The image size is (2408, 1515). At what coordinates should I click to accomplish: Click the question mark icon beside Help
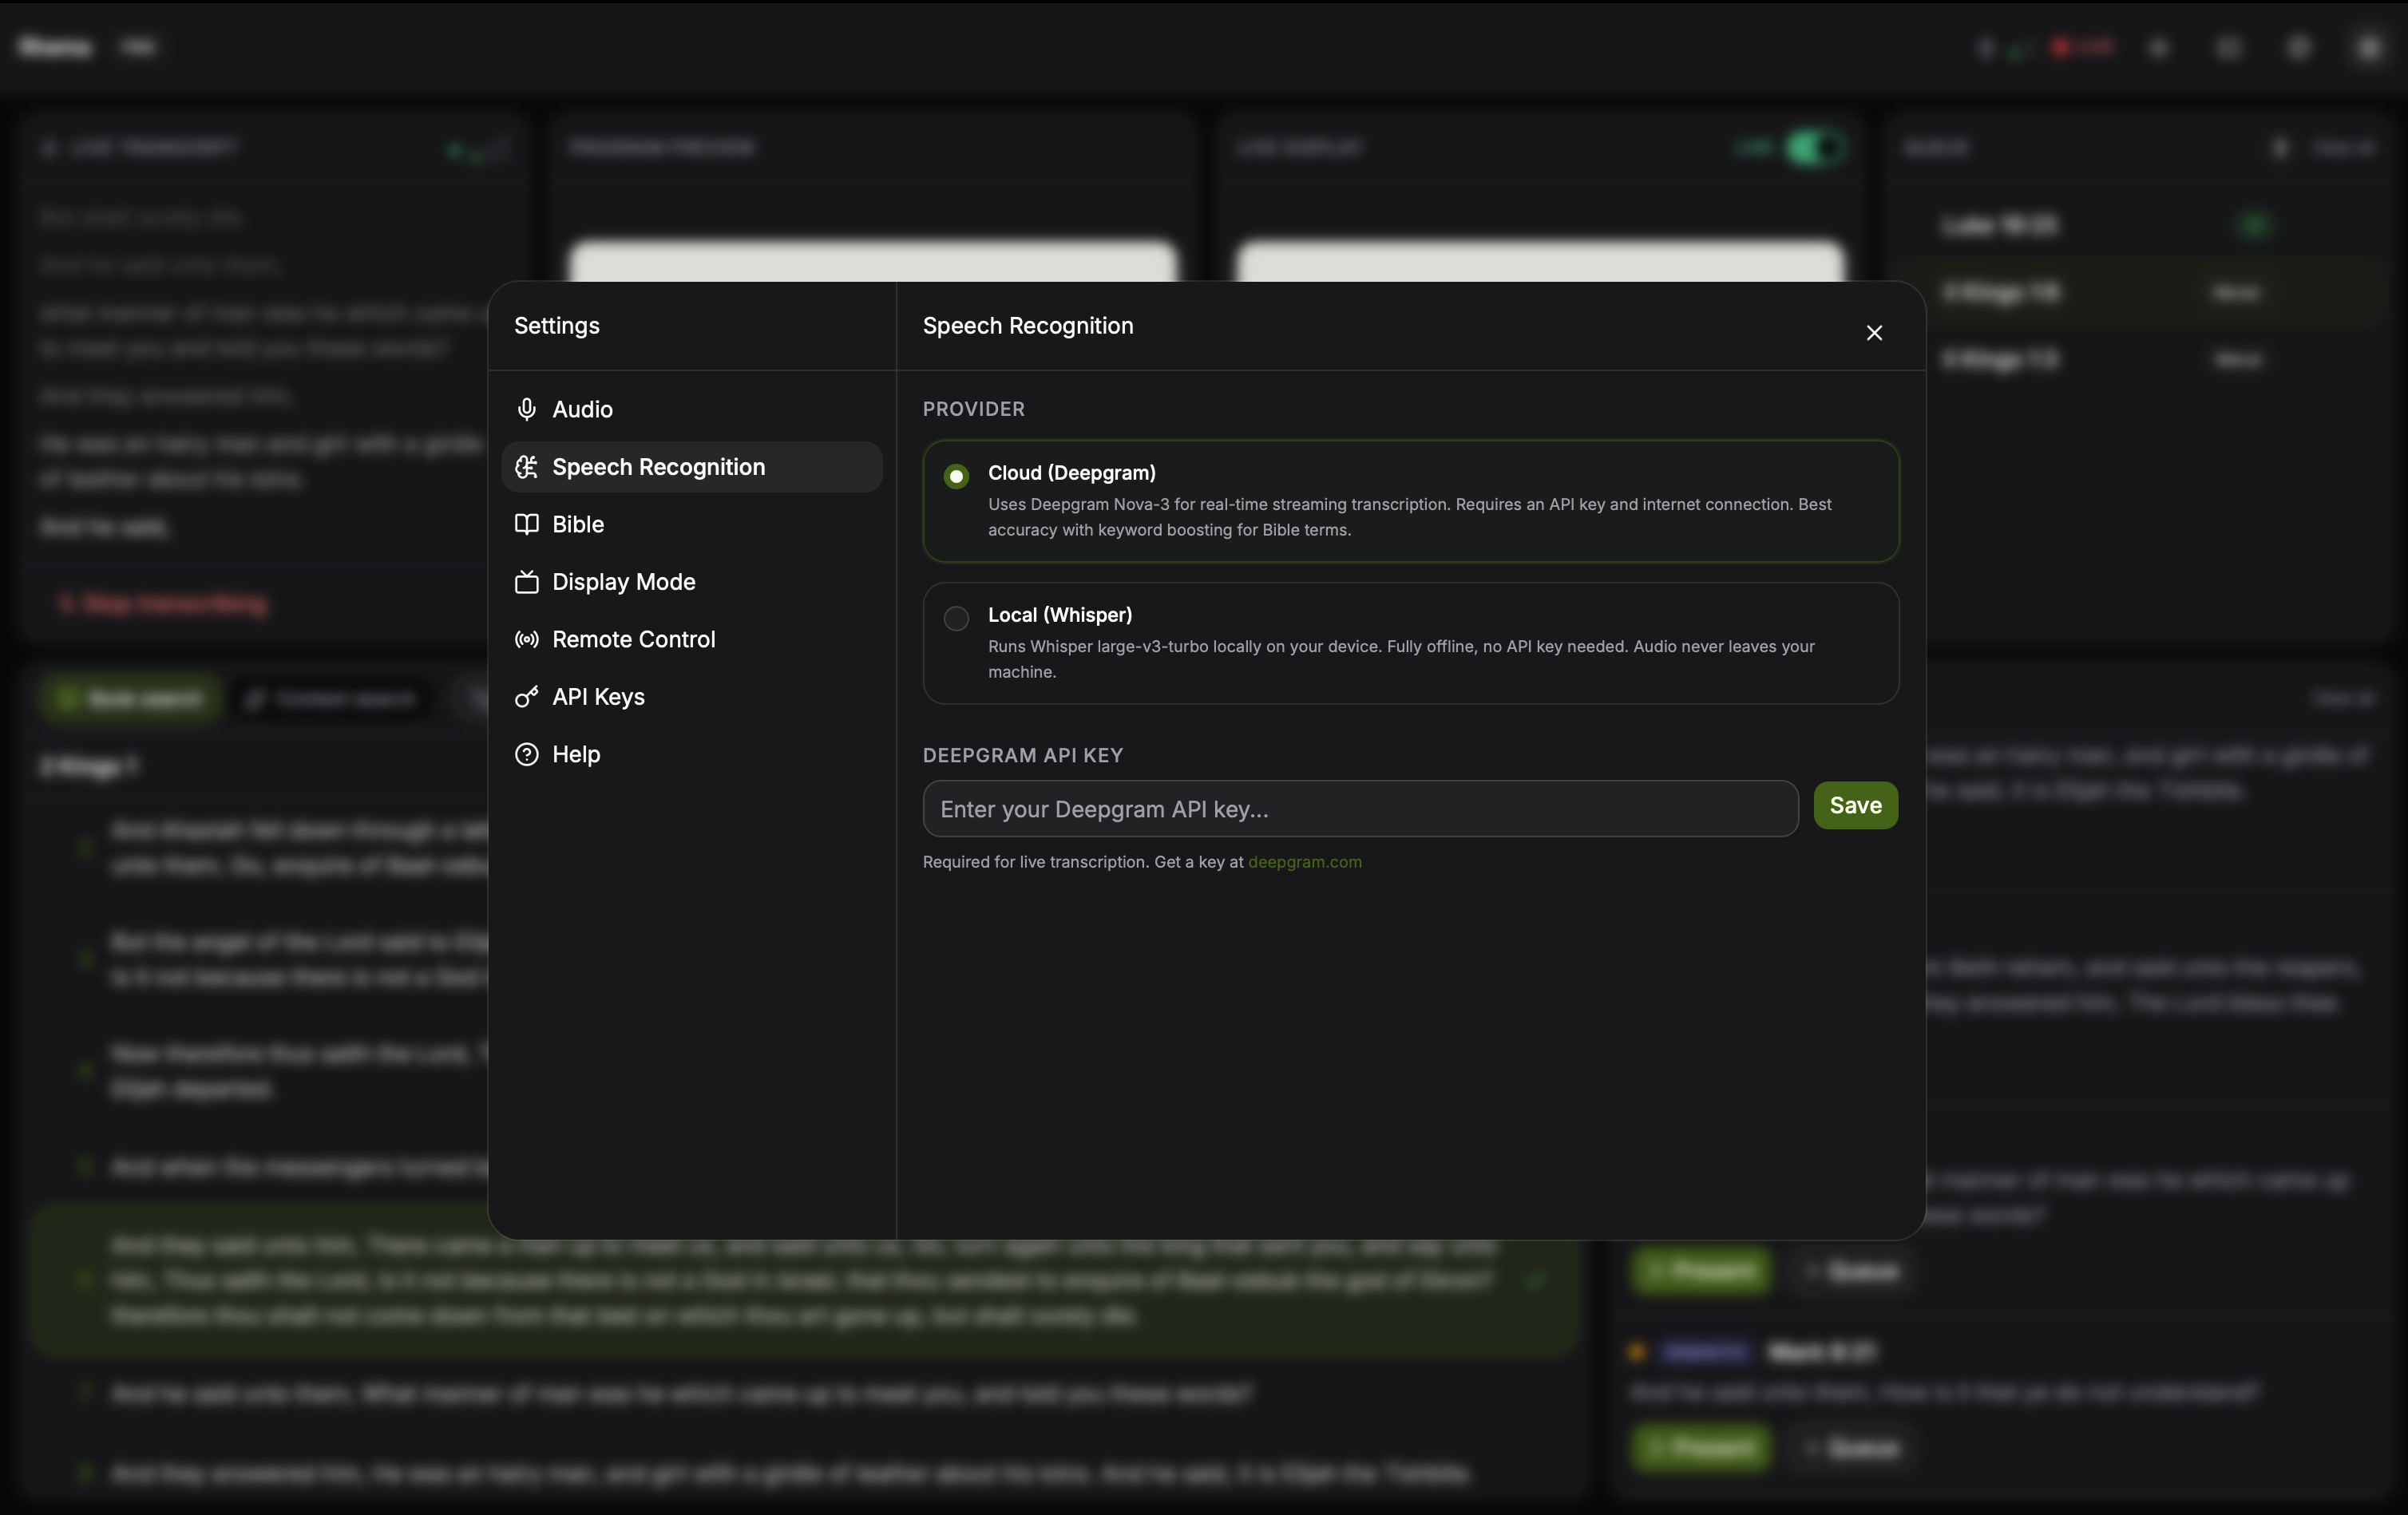(x=527, y=754)
